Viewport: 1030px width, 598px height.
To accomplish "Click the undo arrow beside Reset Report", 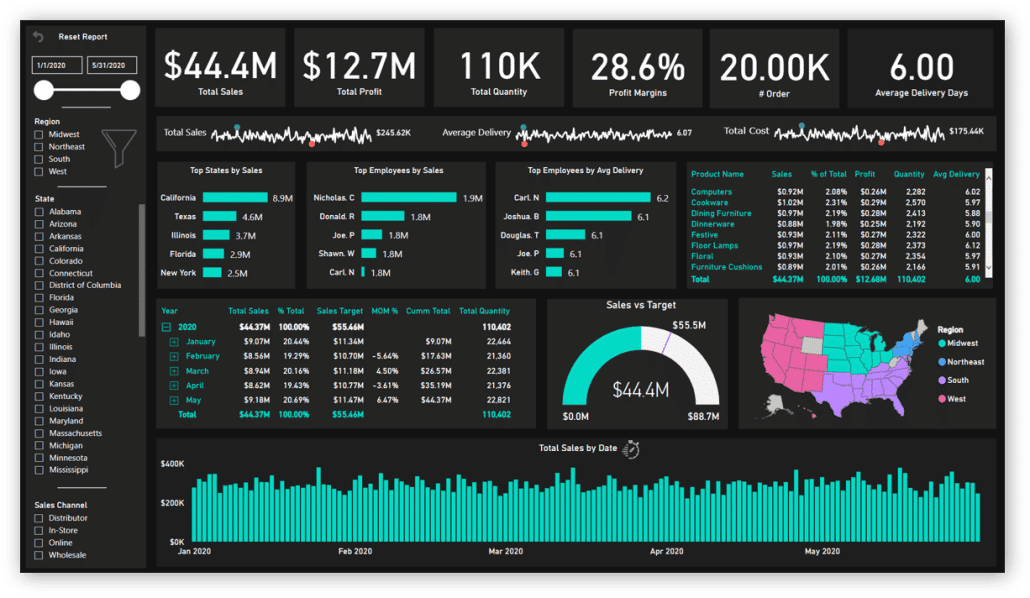I will (x=38, y=36).
